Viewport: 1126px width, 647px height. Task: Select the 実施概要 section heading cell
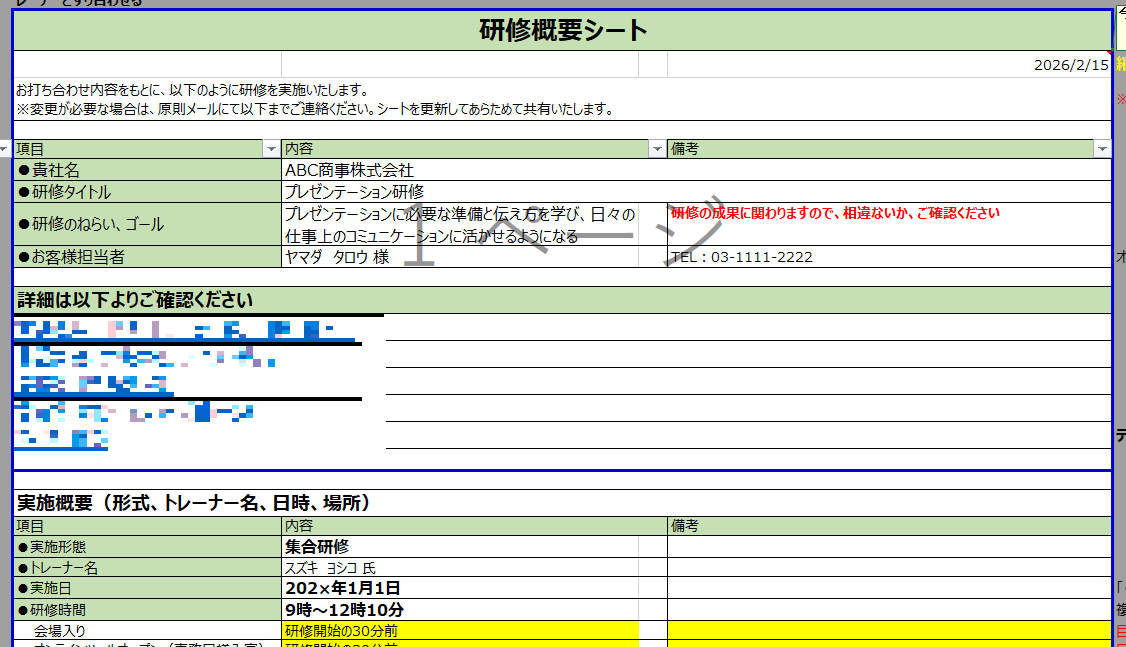tap(195, 503)
